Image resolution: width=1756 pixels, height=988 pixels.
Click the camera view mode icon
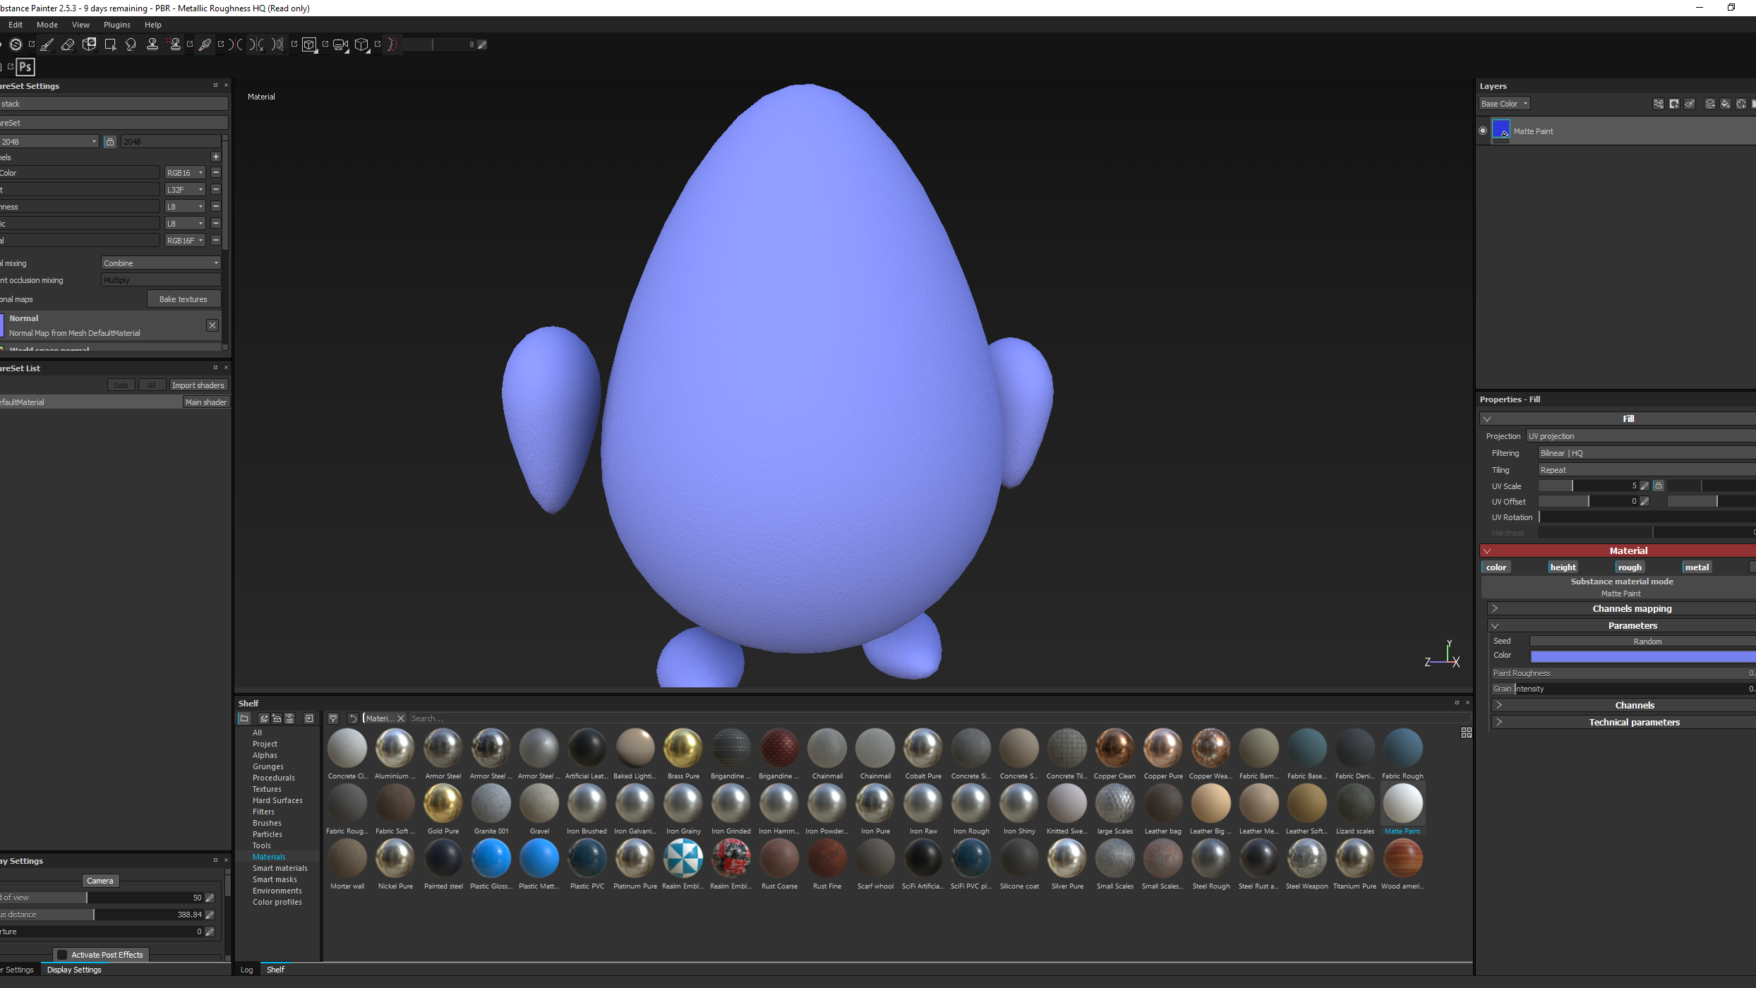tap(340, 44)
